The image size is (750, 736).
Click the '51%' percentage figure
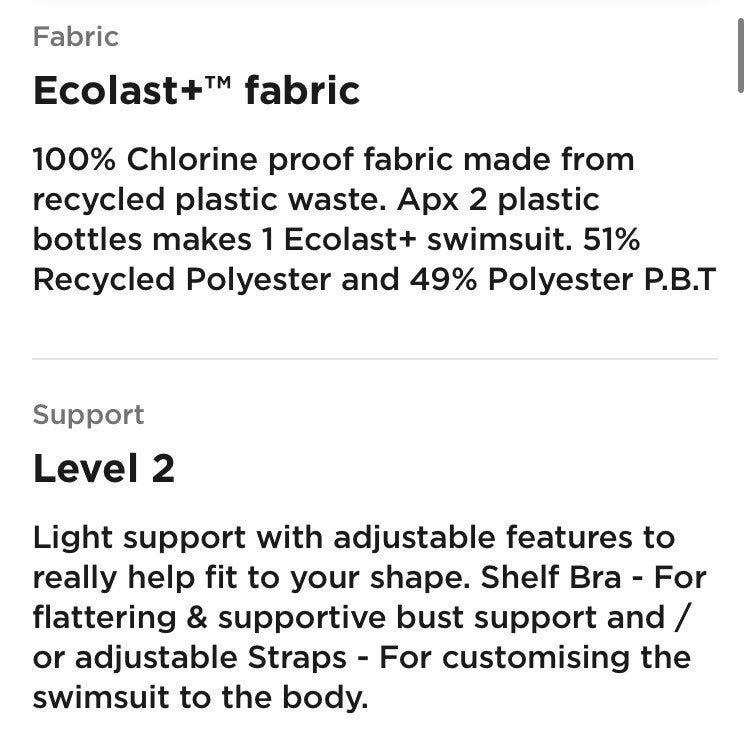pos(611,239)
